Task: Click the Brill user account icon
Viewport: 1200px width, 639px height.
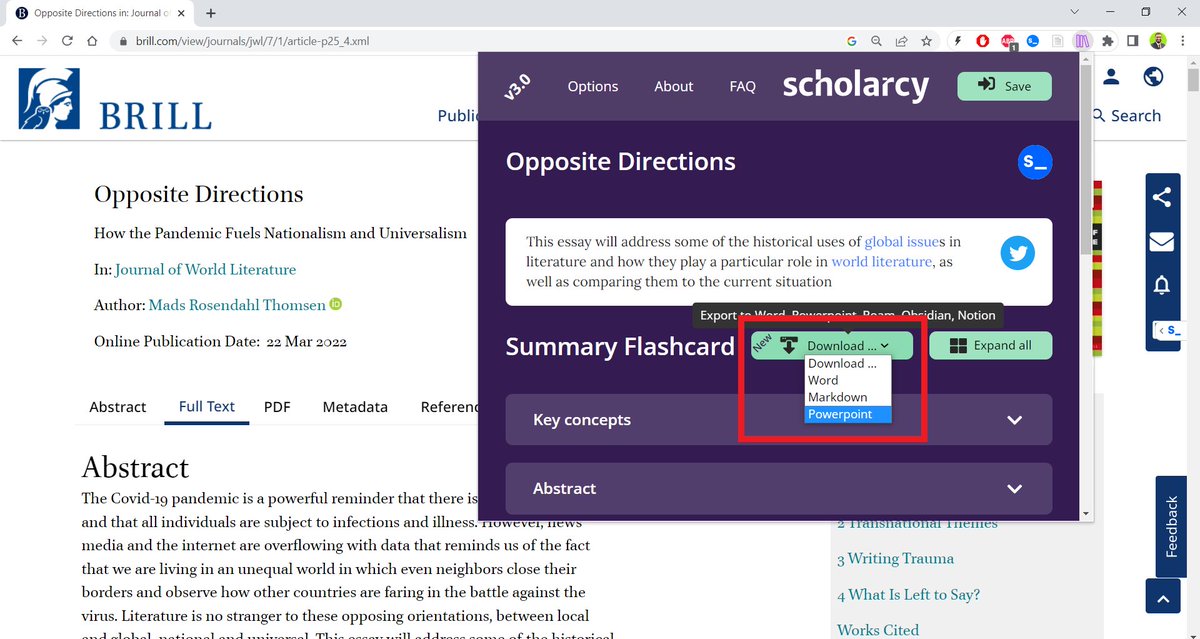Action: 1112,77
